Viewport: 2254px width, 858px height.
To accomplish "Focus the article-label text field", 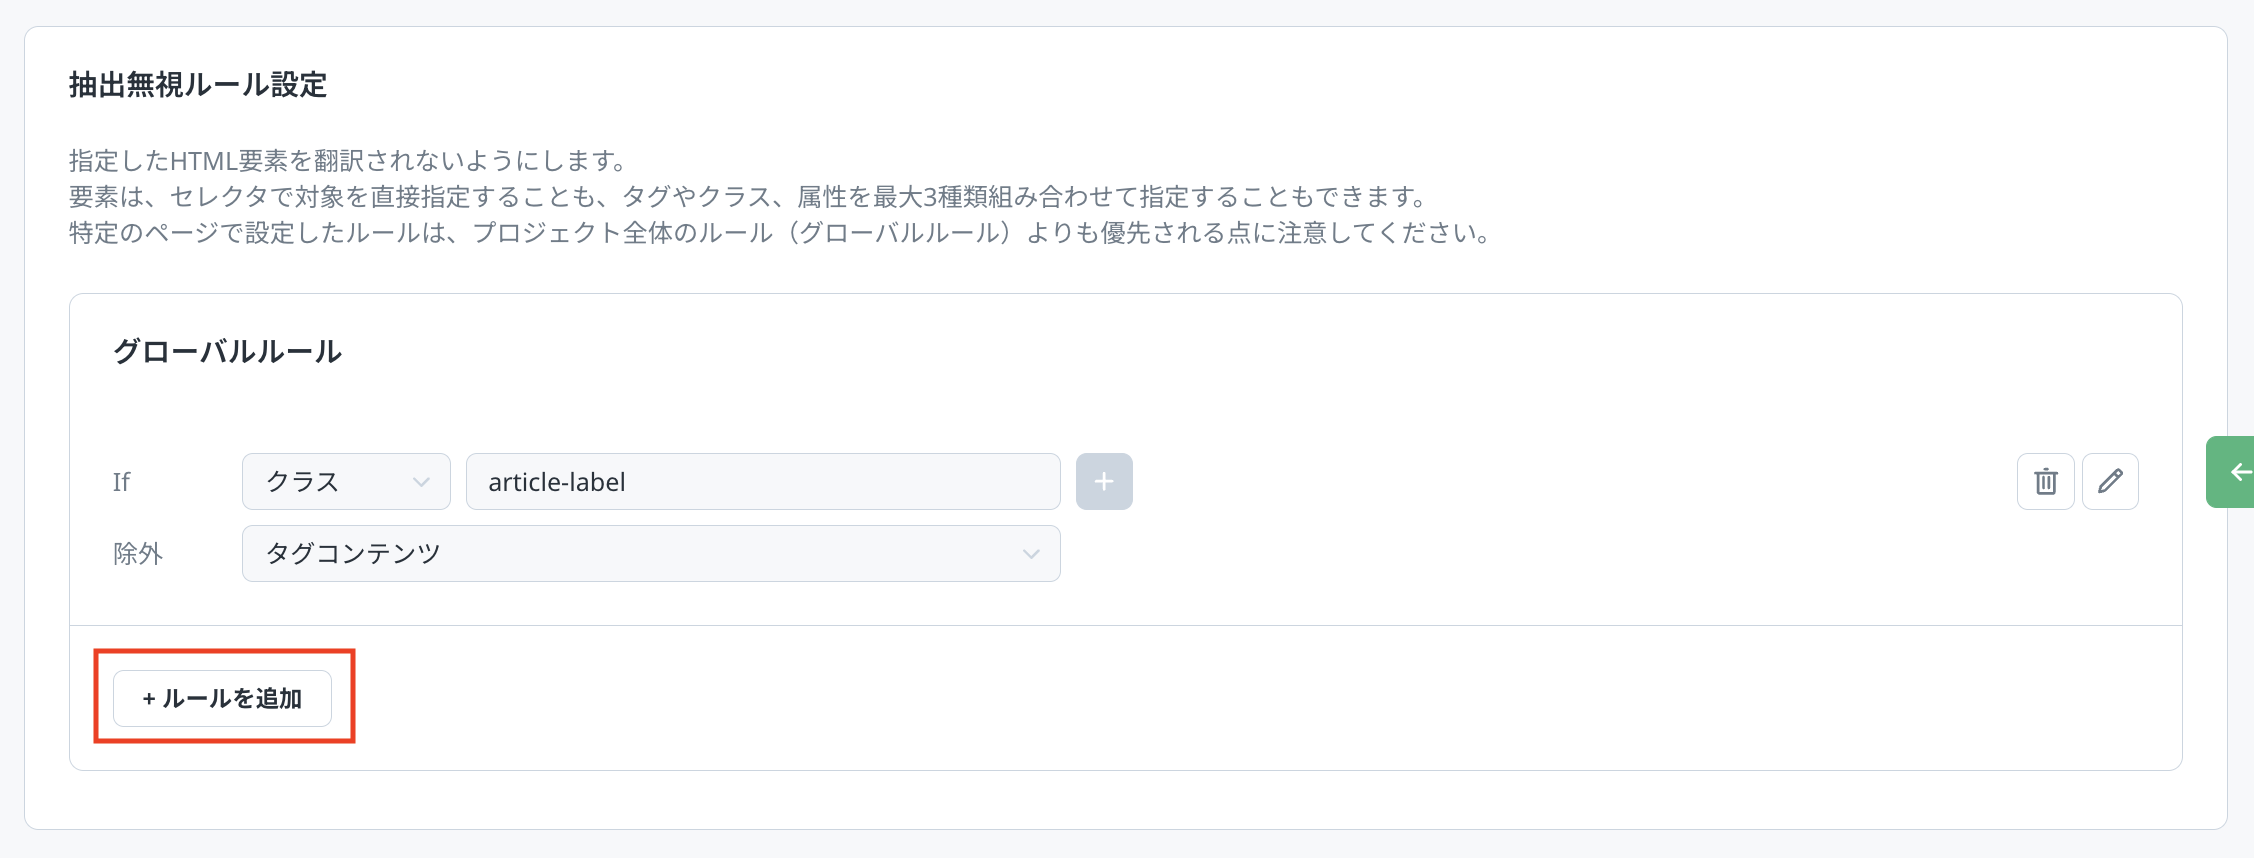I will (x=762, y=482).
